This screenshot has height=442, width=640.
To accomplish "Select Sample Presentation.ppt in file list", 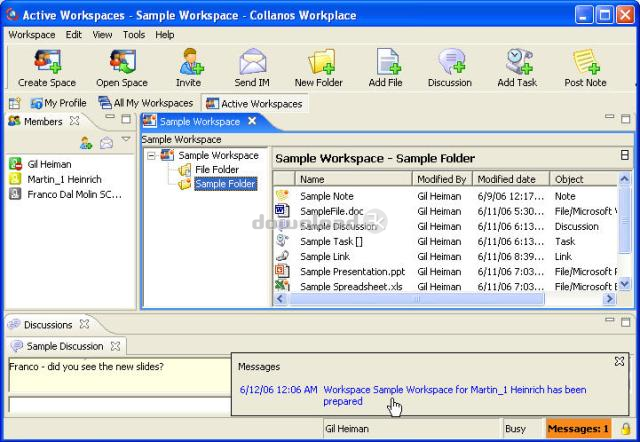I will 354,271.
